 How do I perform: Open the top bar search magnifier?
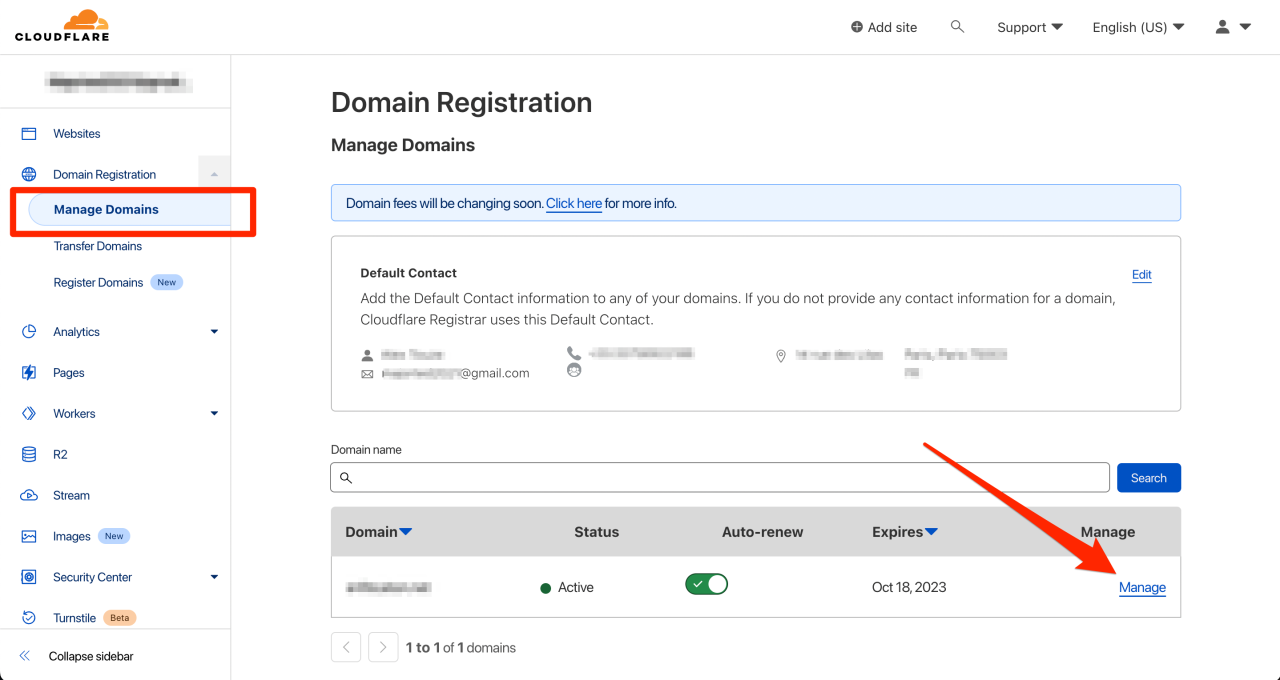click(x=957, y=27)
